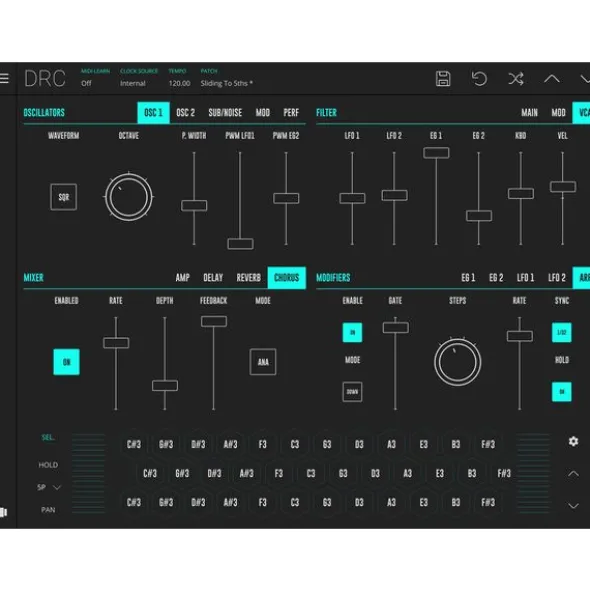Click the P. WIDTH slider handle
This screenshot has height=591, width=590.
pyautogui.click(x=194, y=205)
